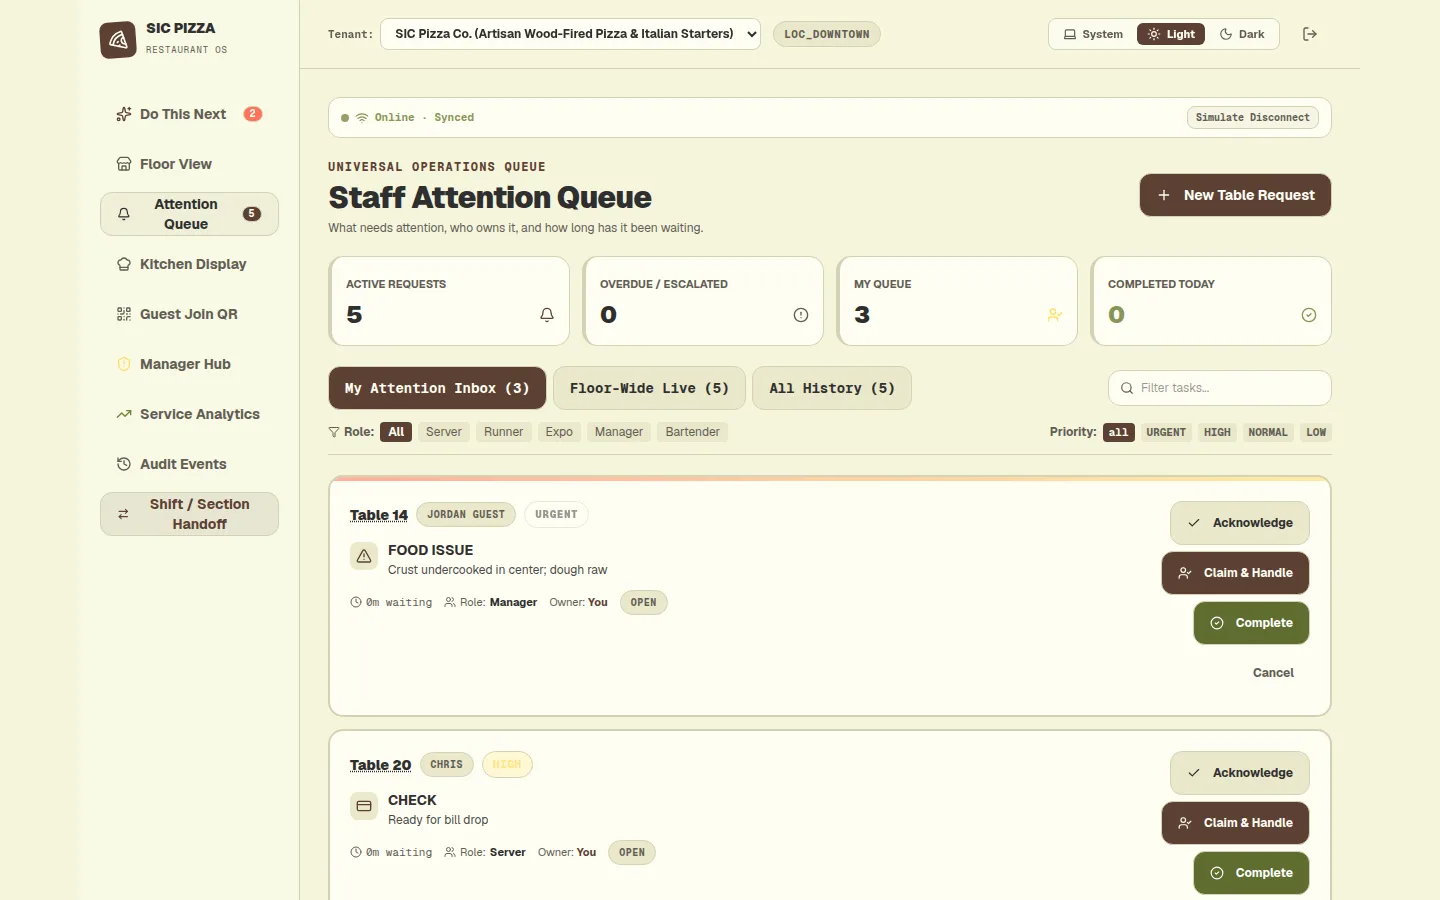1440x900 pixels.
Task: Click the person icon in My Queue card
Action: (1055, 315)
